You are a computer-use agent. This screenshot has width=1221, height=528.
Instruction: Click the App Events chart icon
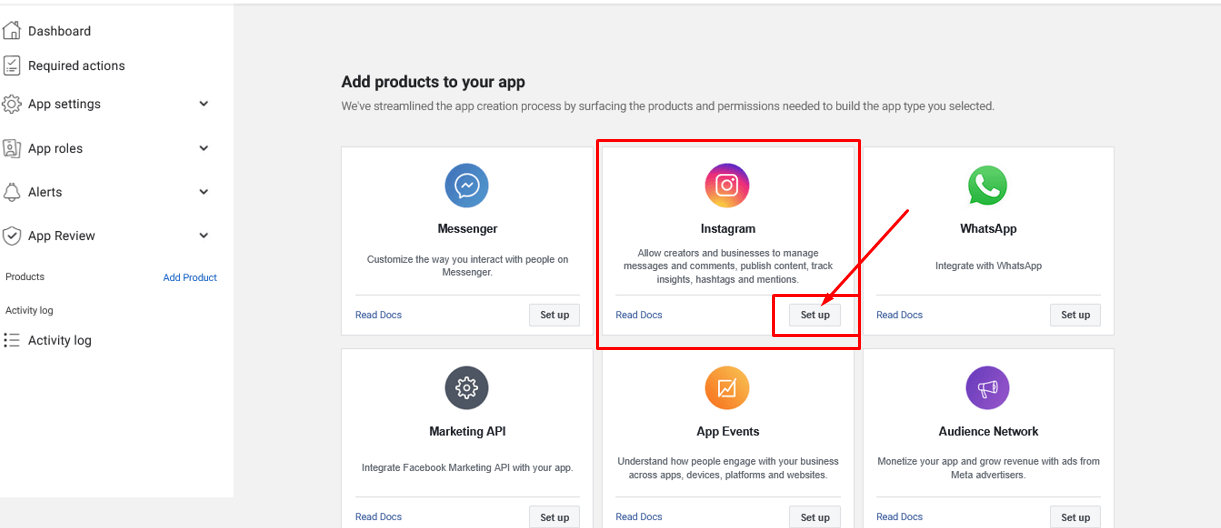pos(727,388)
